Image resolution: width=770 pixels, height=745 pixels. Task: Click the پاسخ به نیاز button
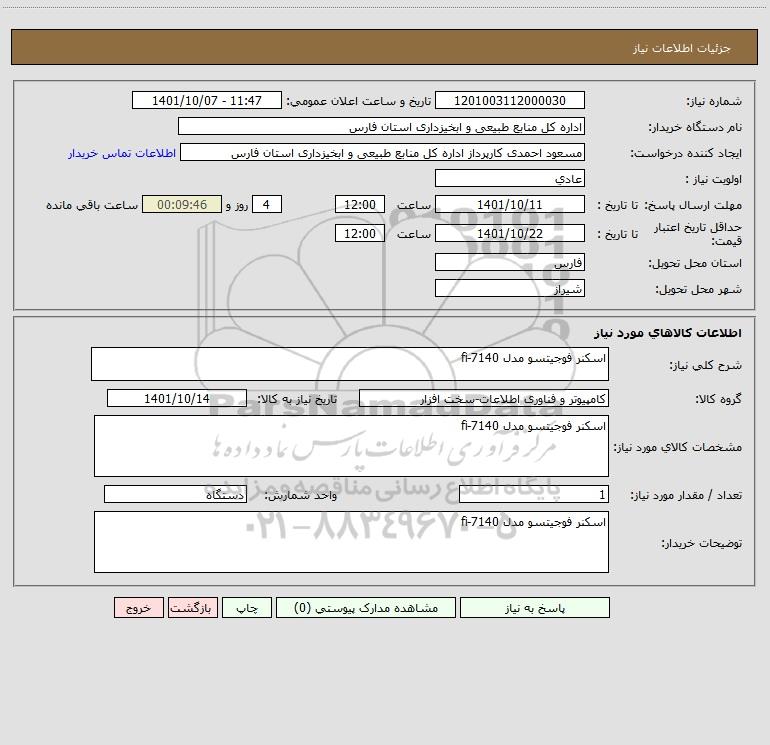click(x=535, y=608)
